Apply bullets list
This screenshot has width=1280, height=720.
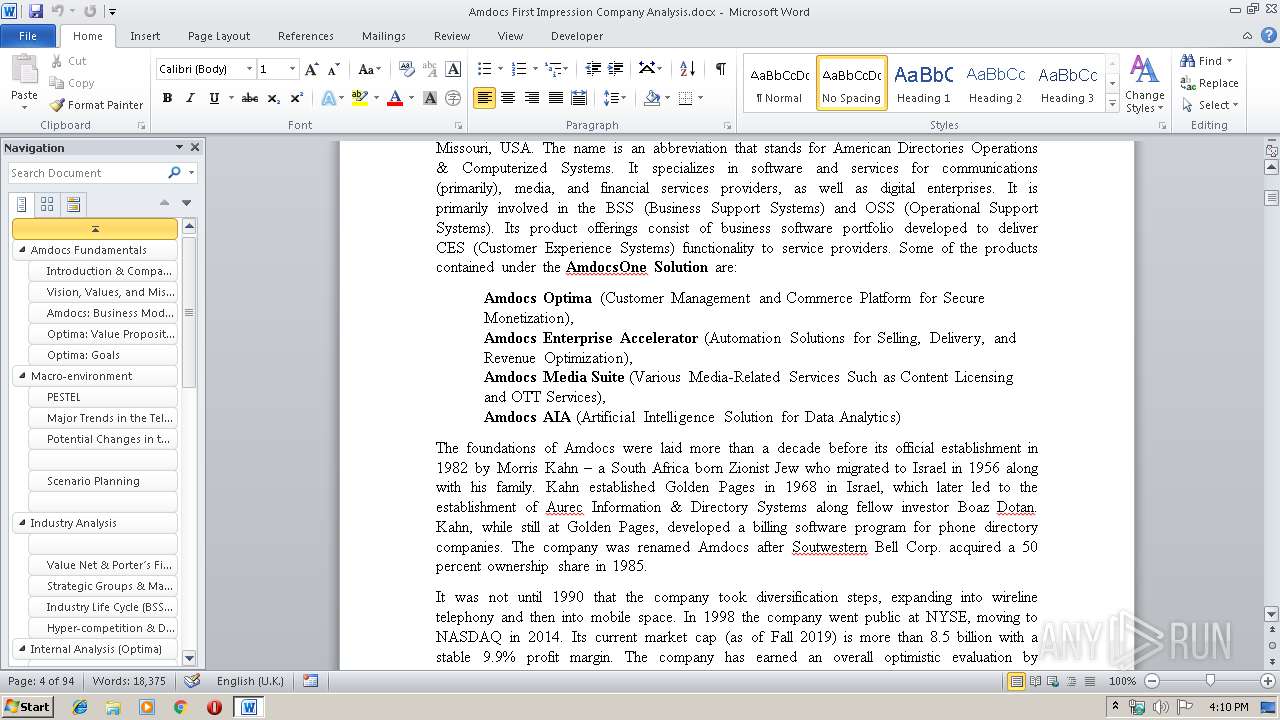[x=484, y=69]
